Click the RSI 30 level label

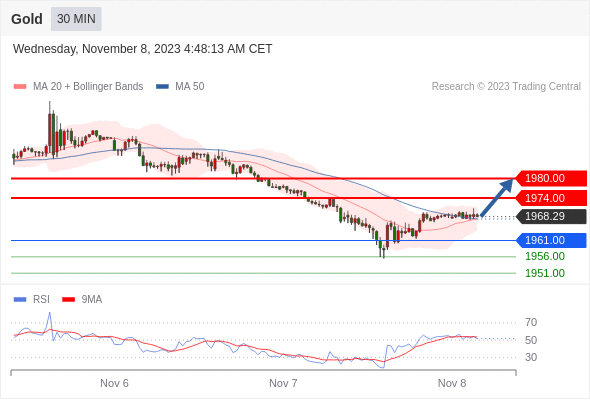click(531, 357)
